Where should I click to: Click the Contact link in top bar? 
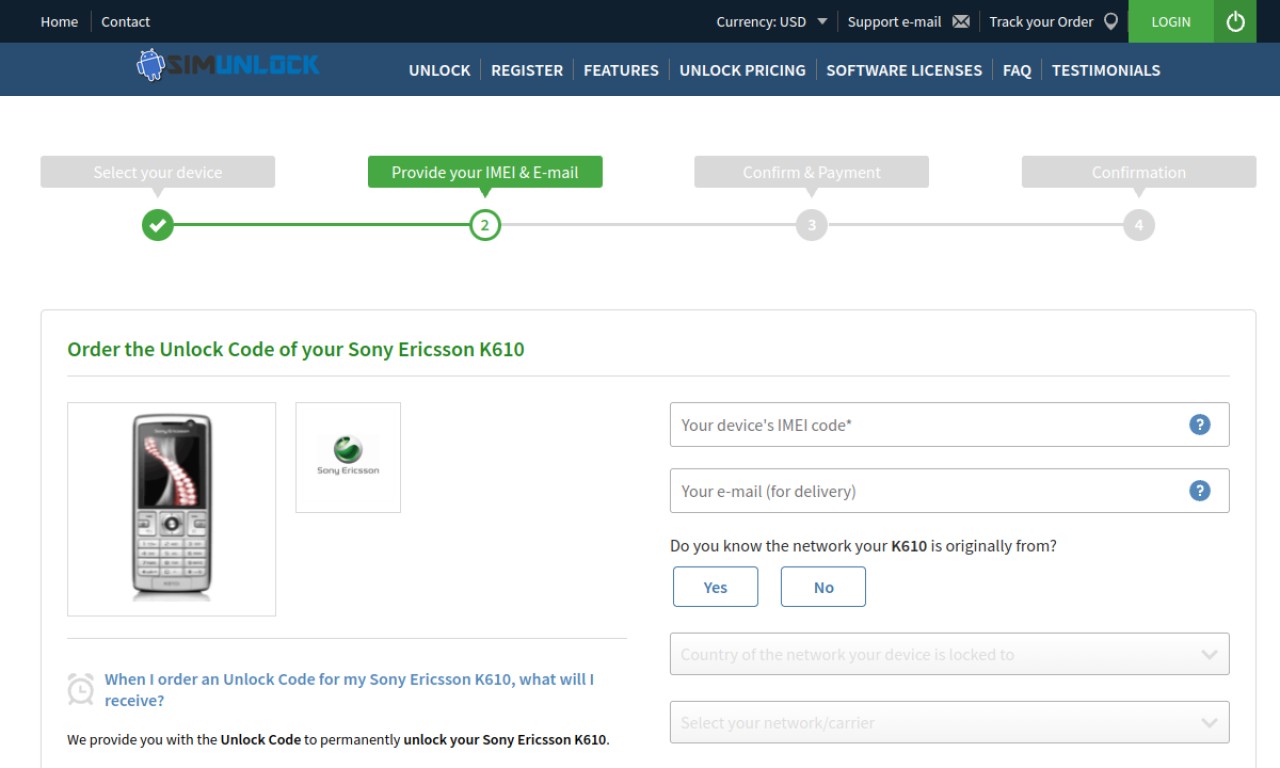pyautogui.click(x=125, y=21)
